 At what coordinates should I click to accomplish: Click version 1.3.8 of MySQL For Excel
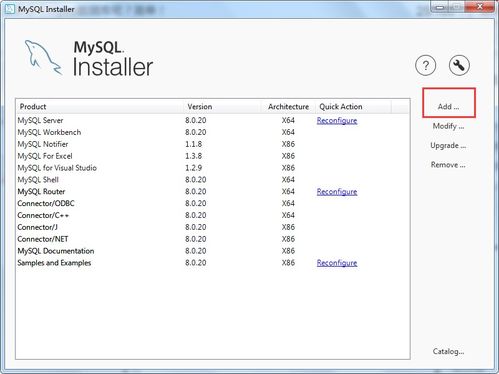pyautogui.click(x=194, y=156)
